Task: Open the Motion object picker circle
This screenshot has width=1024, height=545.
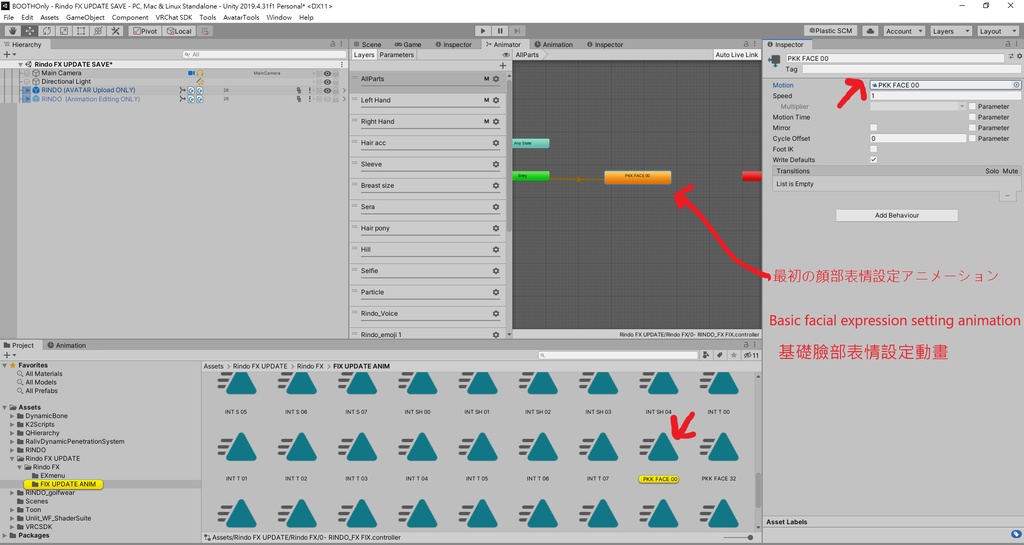Action: point(1016,85)
